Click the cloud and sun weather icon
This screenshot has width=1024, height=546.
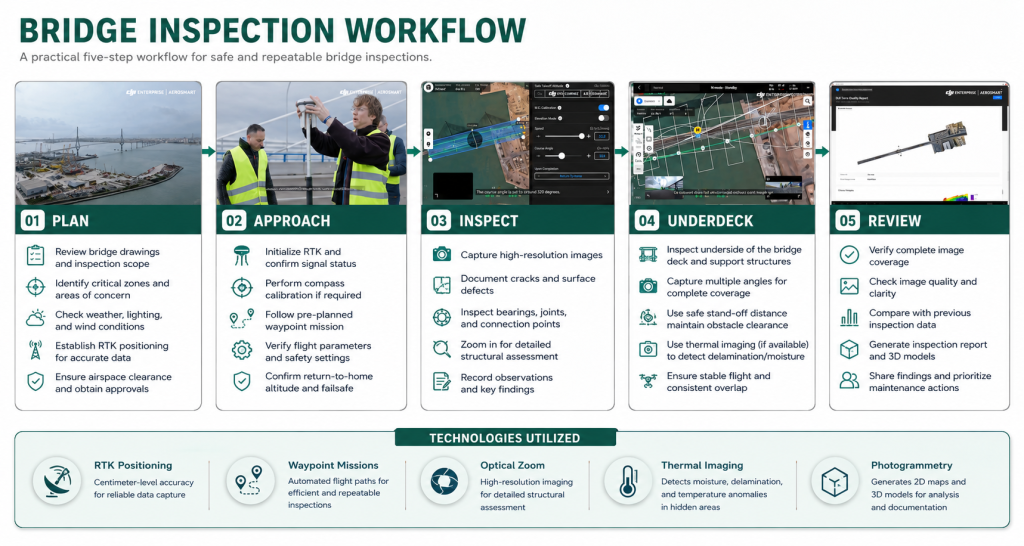click(35, 319)
